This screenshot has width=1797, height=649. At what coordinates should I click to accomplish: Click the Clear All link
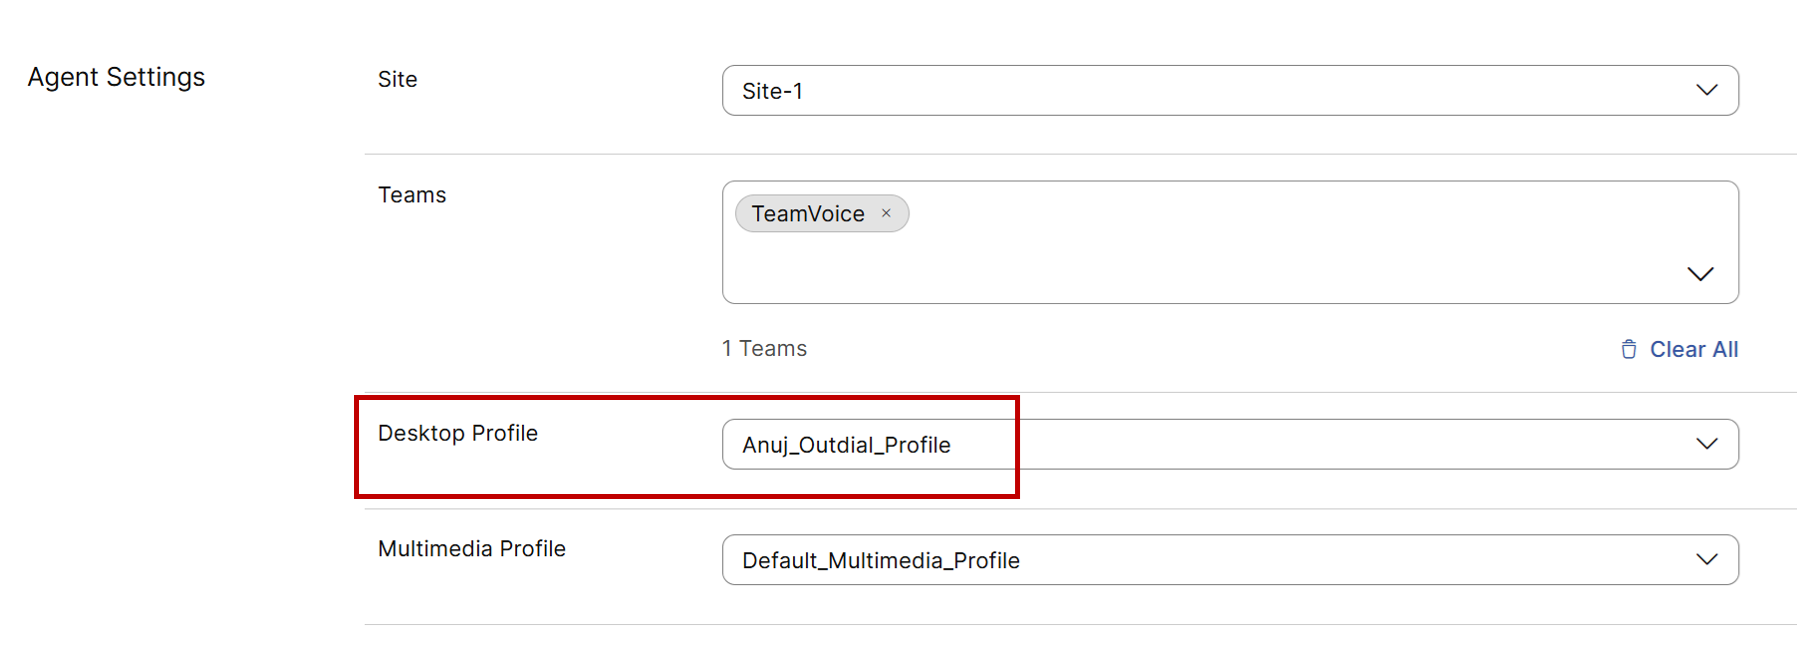pos(1693,349)
